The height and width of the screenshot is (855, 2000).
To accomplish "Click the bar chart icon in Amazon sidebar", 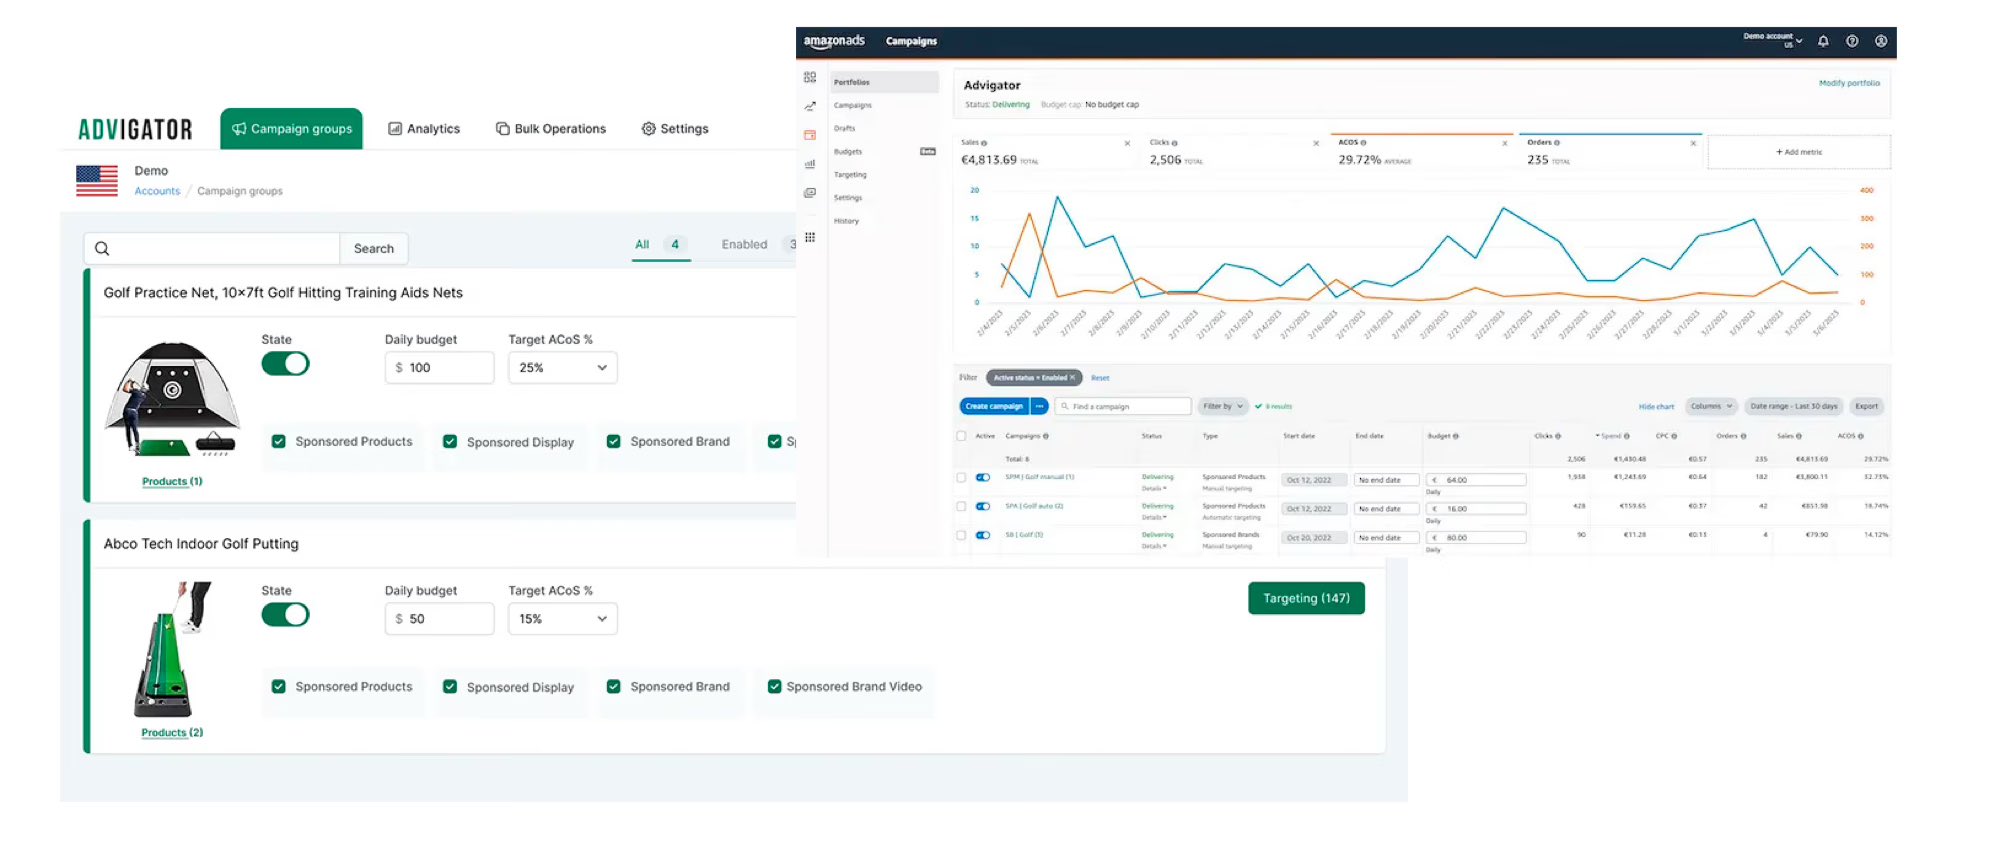I will [x=810, y=164].
